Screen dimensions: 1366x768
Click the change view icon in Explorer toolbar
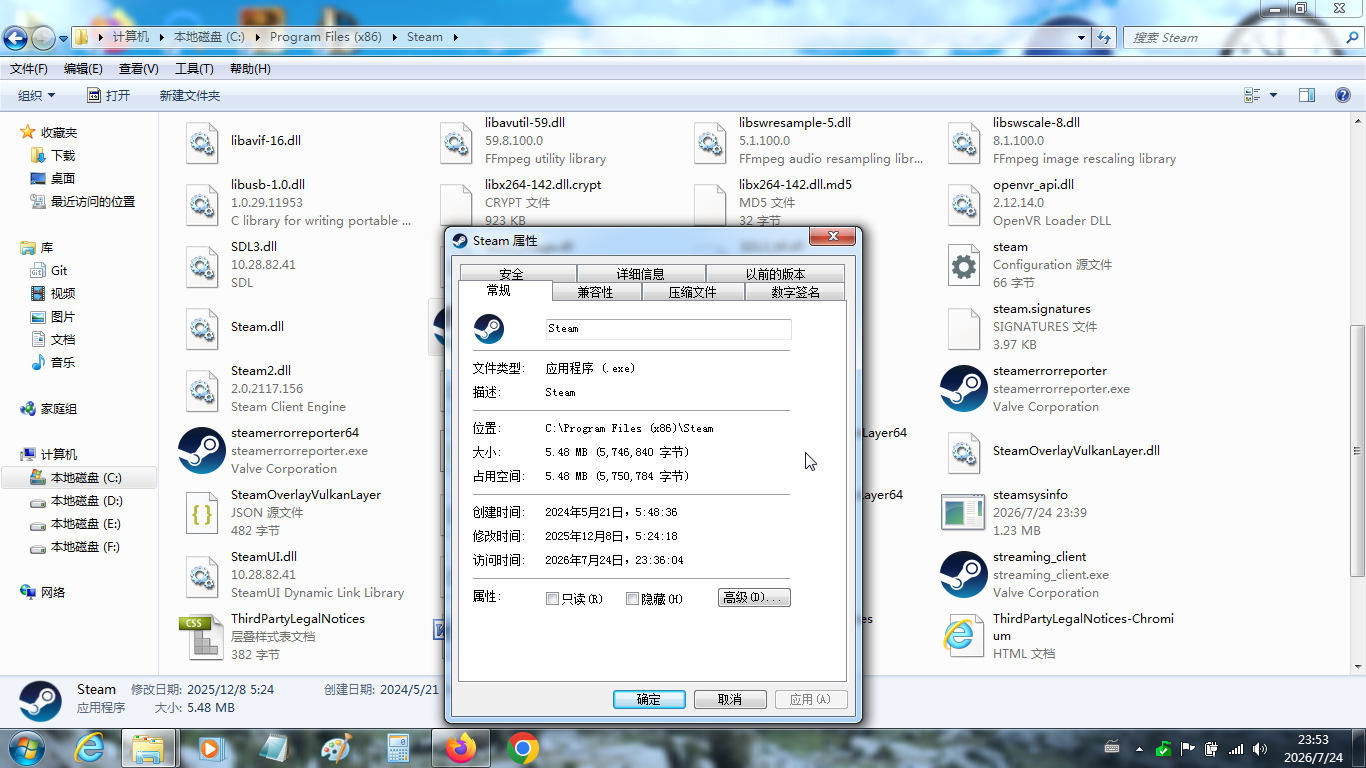(1252, 95)
